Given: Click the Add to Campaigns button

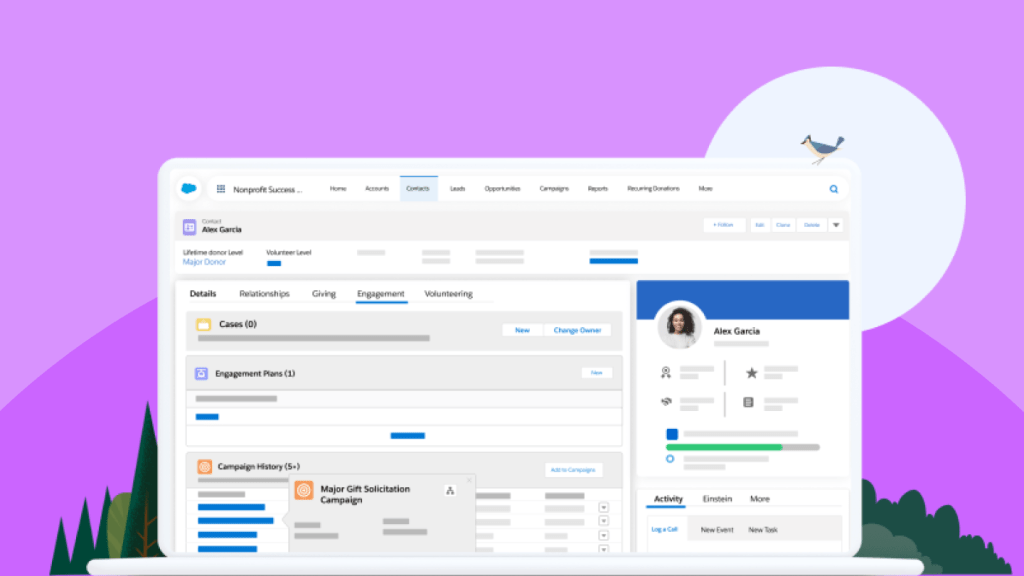Looking at the screenshot, I should pyautogui.click(x=573, y=470).
